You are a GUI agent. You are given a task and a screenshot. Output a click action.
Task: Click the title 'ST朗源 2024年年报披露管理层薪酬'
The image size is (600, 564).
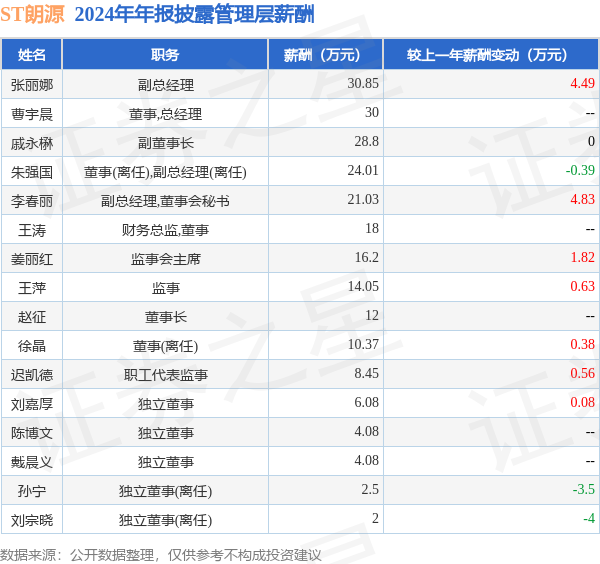[x=157, y=15]
